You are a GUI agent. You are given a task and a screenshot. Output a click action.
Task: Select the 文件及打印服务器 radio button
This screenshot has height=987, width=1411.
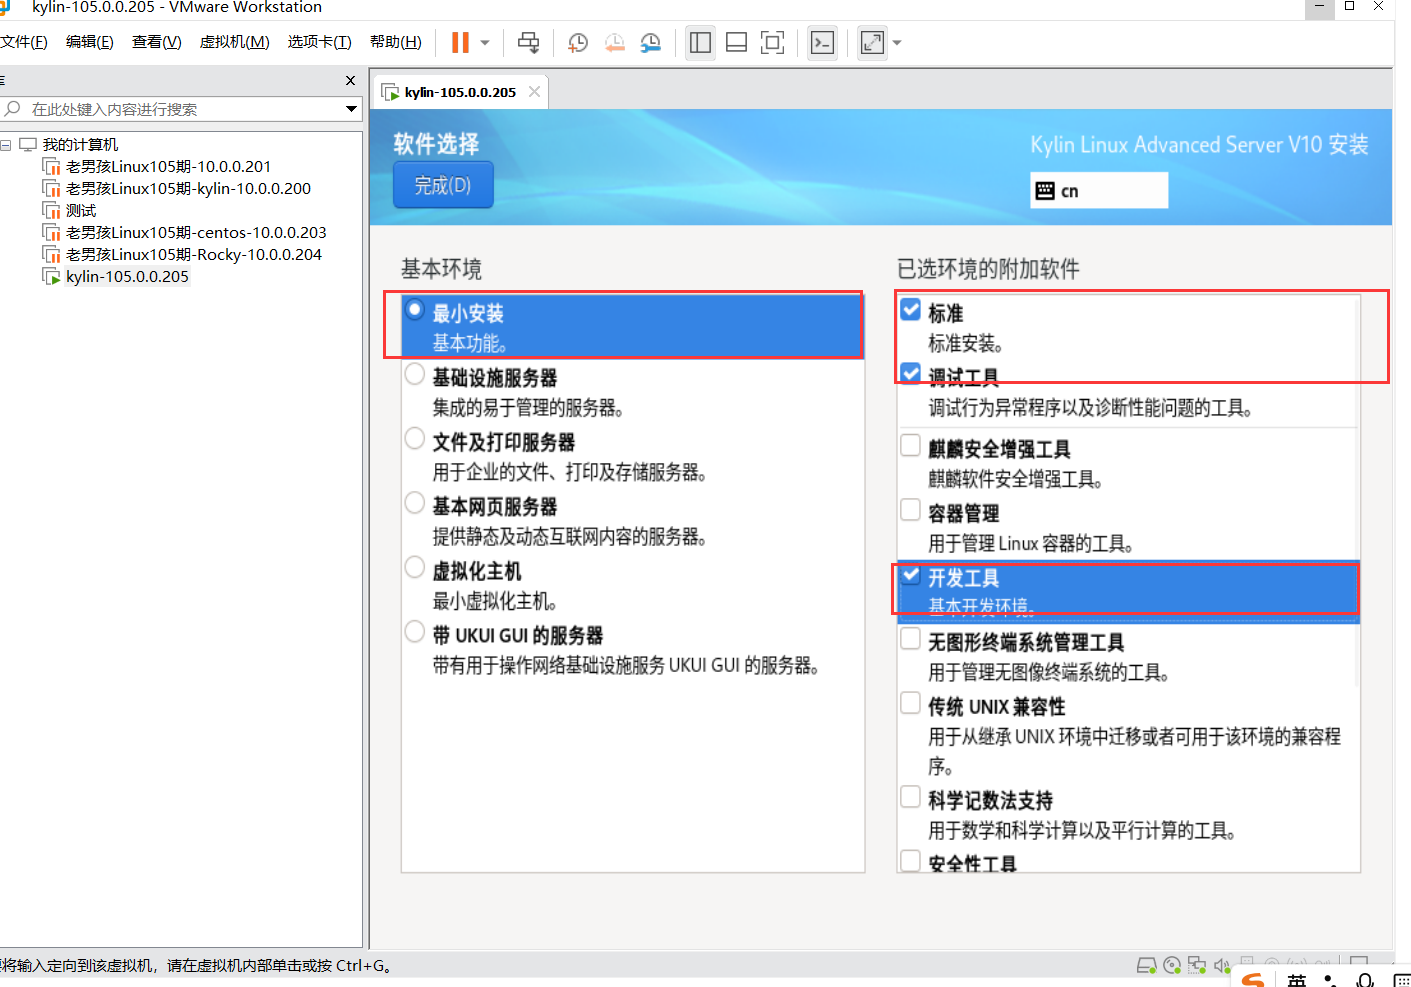point(415,439)
